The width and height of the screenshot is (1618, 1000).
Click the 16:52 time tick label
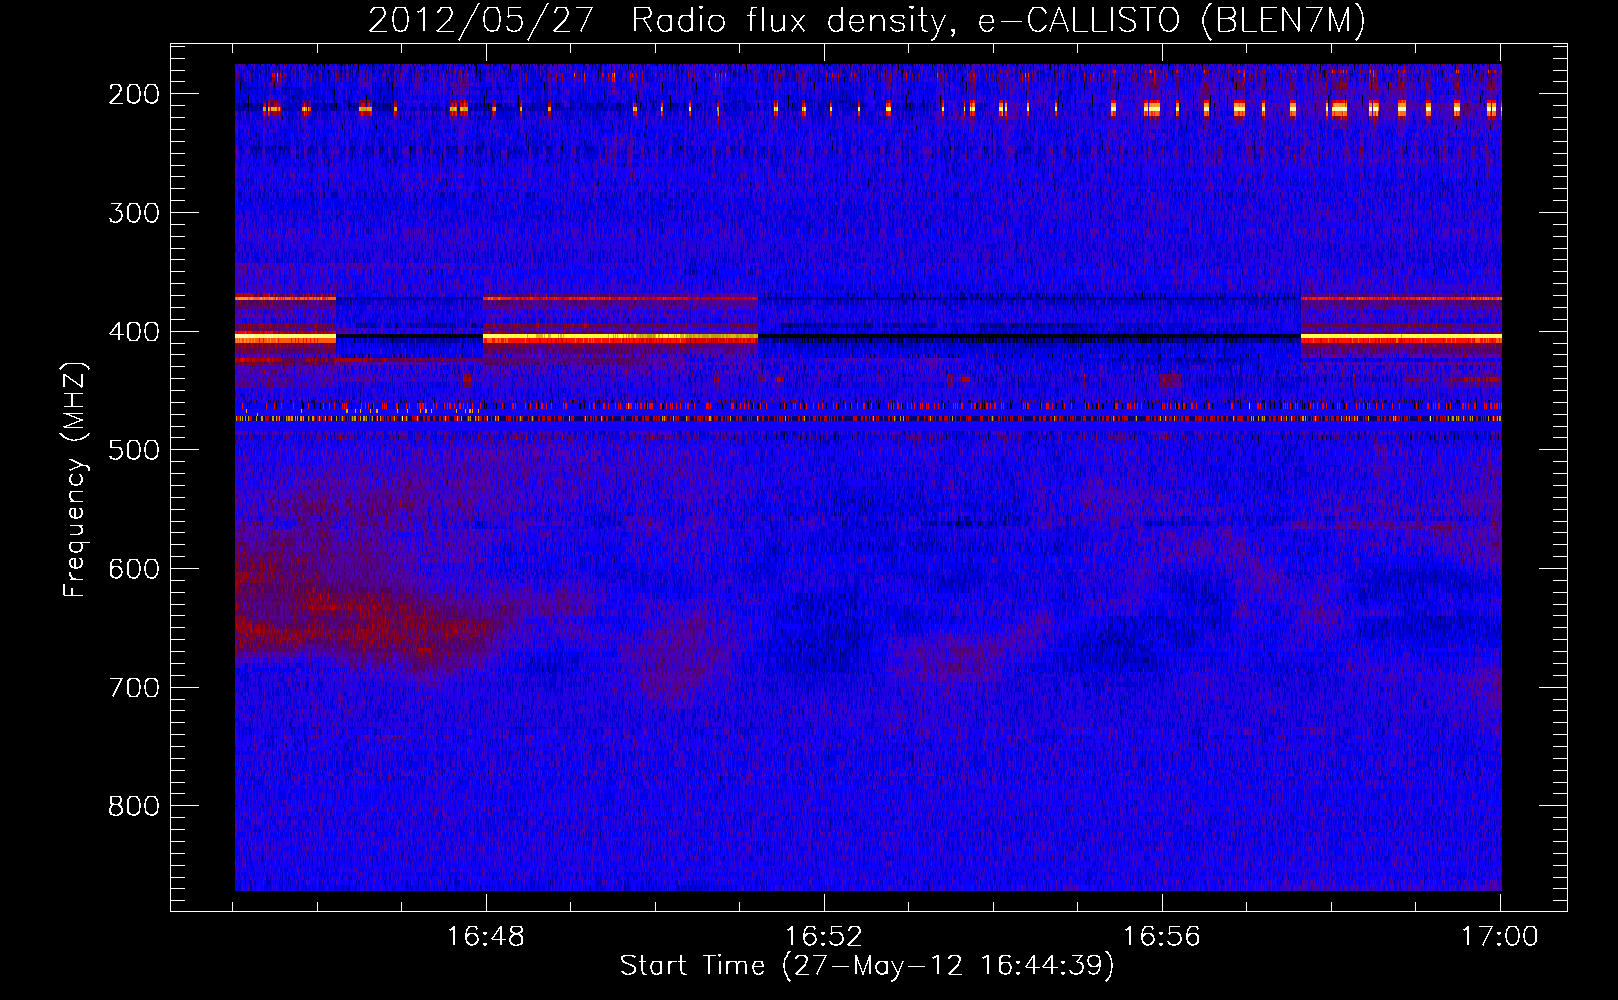[824, 937]
